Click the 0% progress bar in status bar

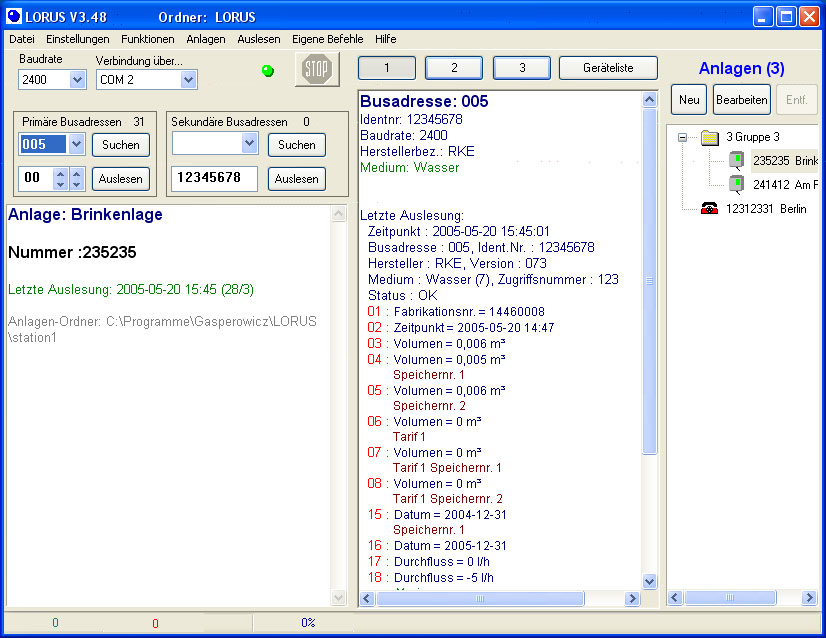[307, 622]
